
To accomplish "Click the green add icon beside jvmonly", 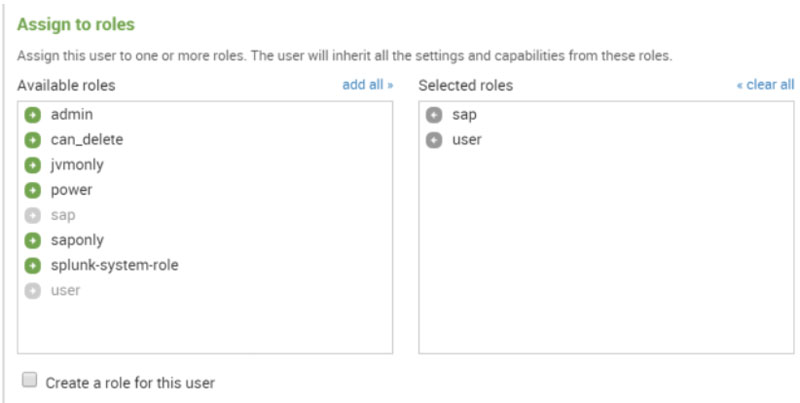I will coord(32,165).
